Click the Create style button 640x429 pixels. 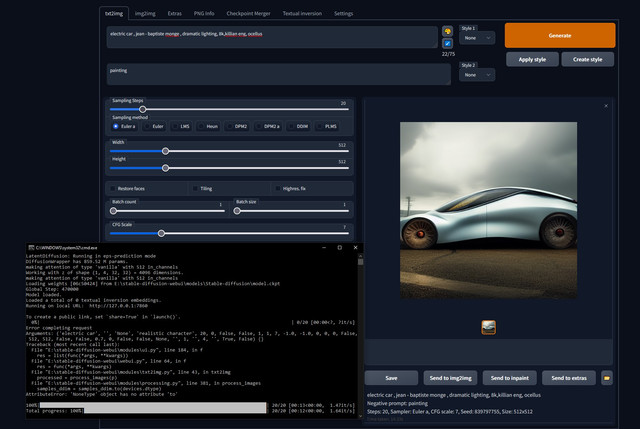click(587, 60)
